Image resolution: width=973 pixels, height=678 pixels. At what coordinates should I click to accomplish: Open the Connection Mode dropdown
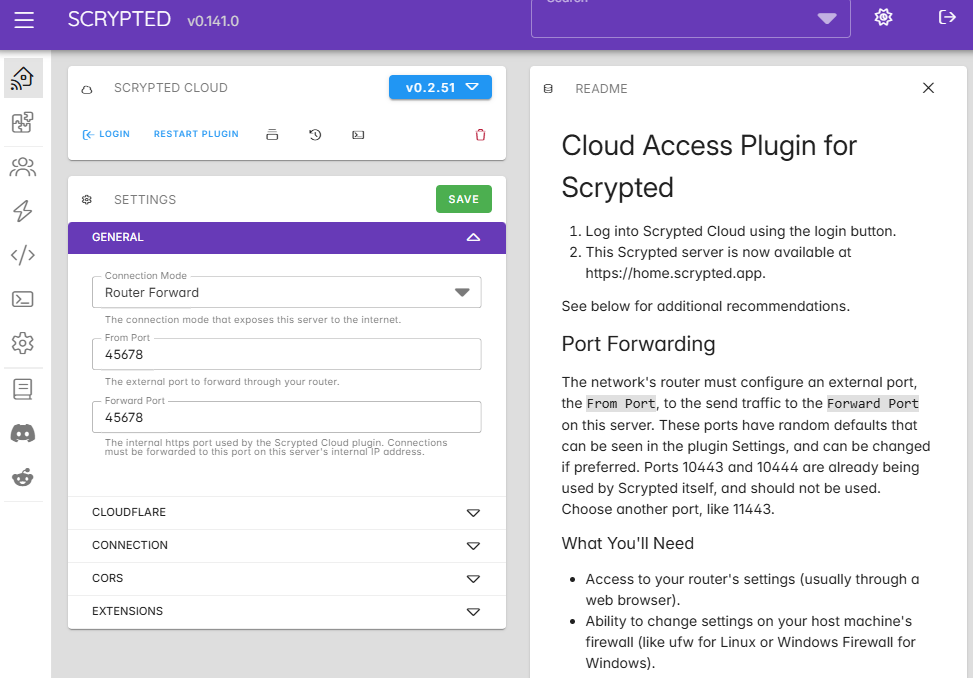click(x=286, y=293)
